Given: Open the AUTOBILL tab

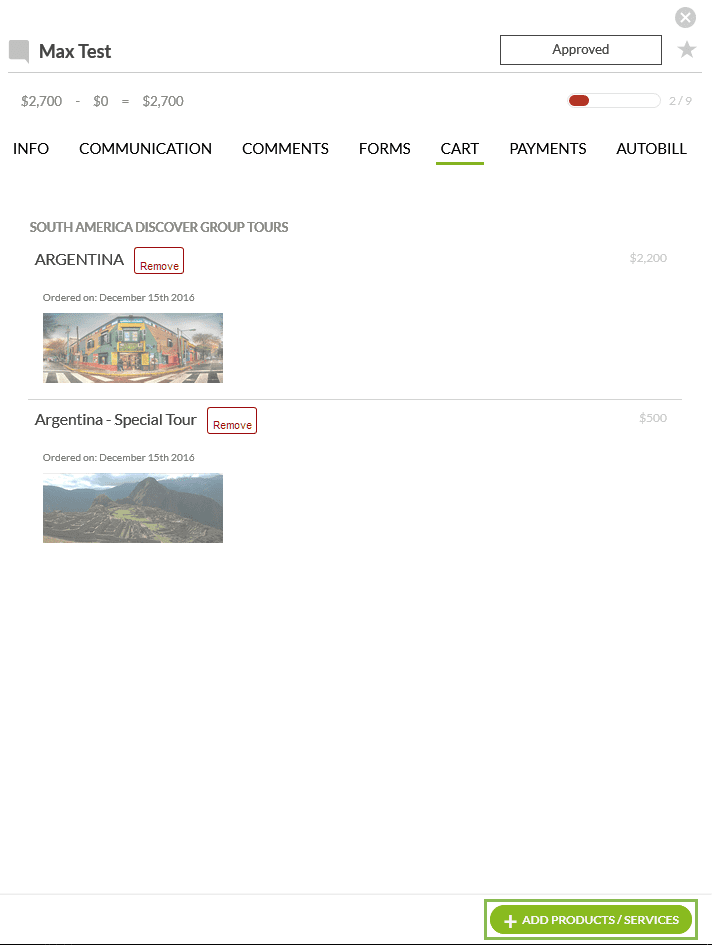Looking at the screenshot, I should coord(651,149).
